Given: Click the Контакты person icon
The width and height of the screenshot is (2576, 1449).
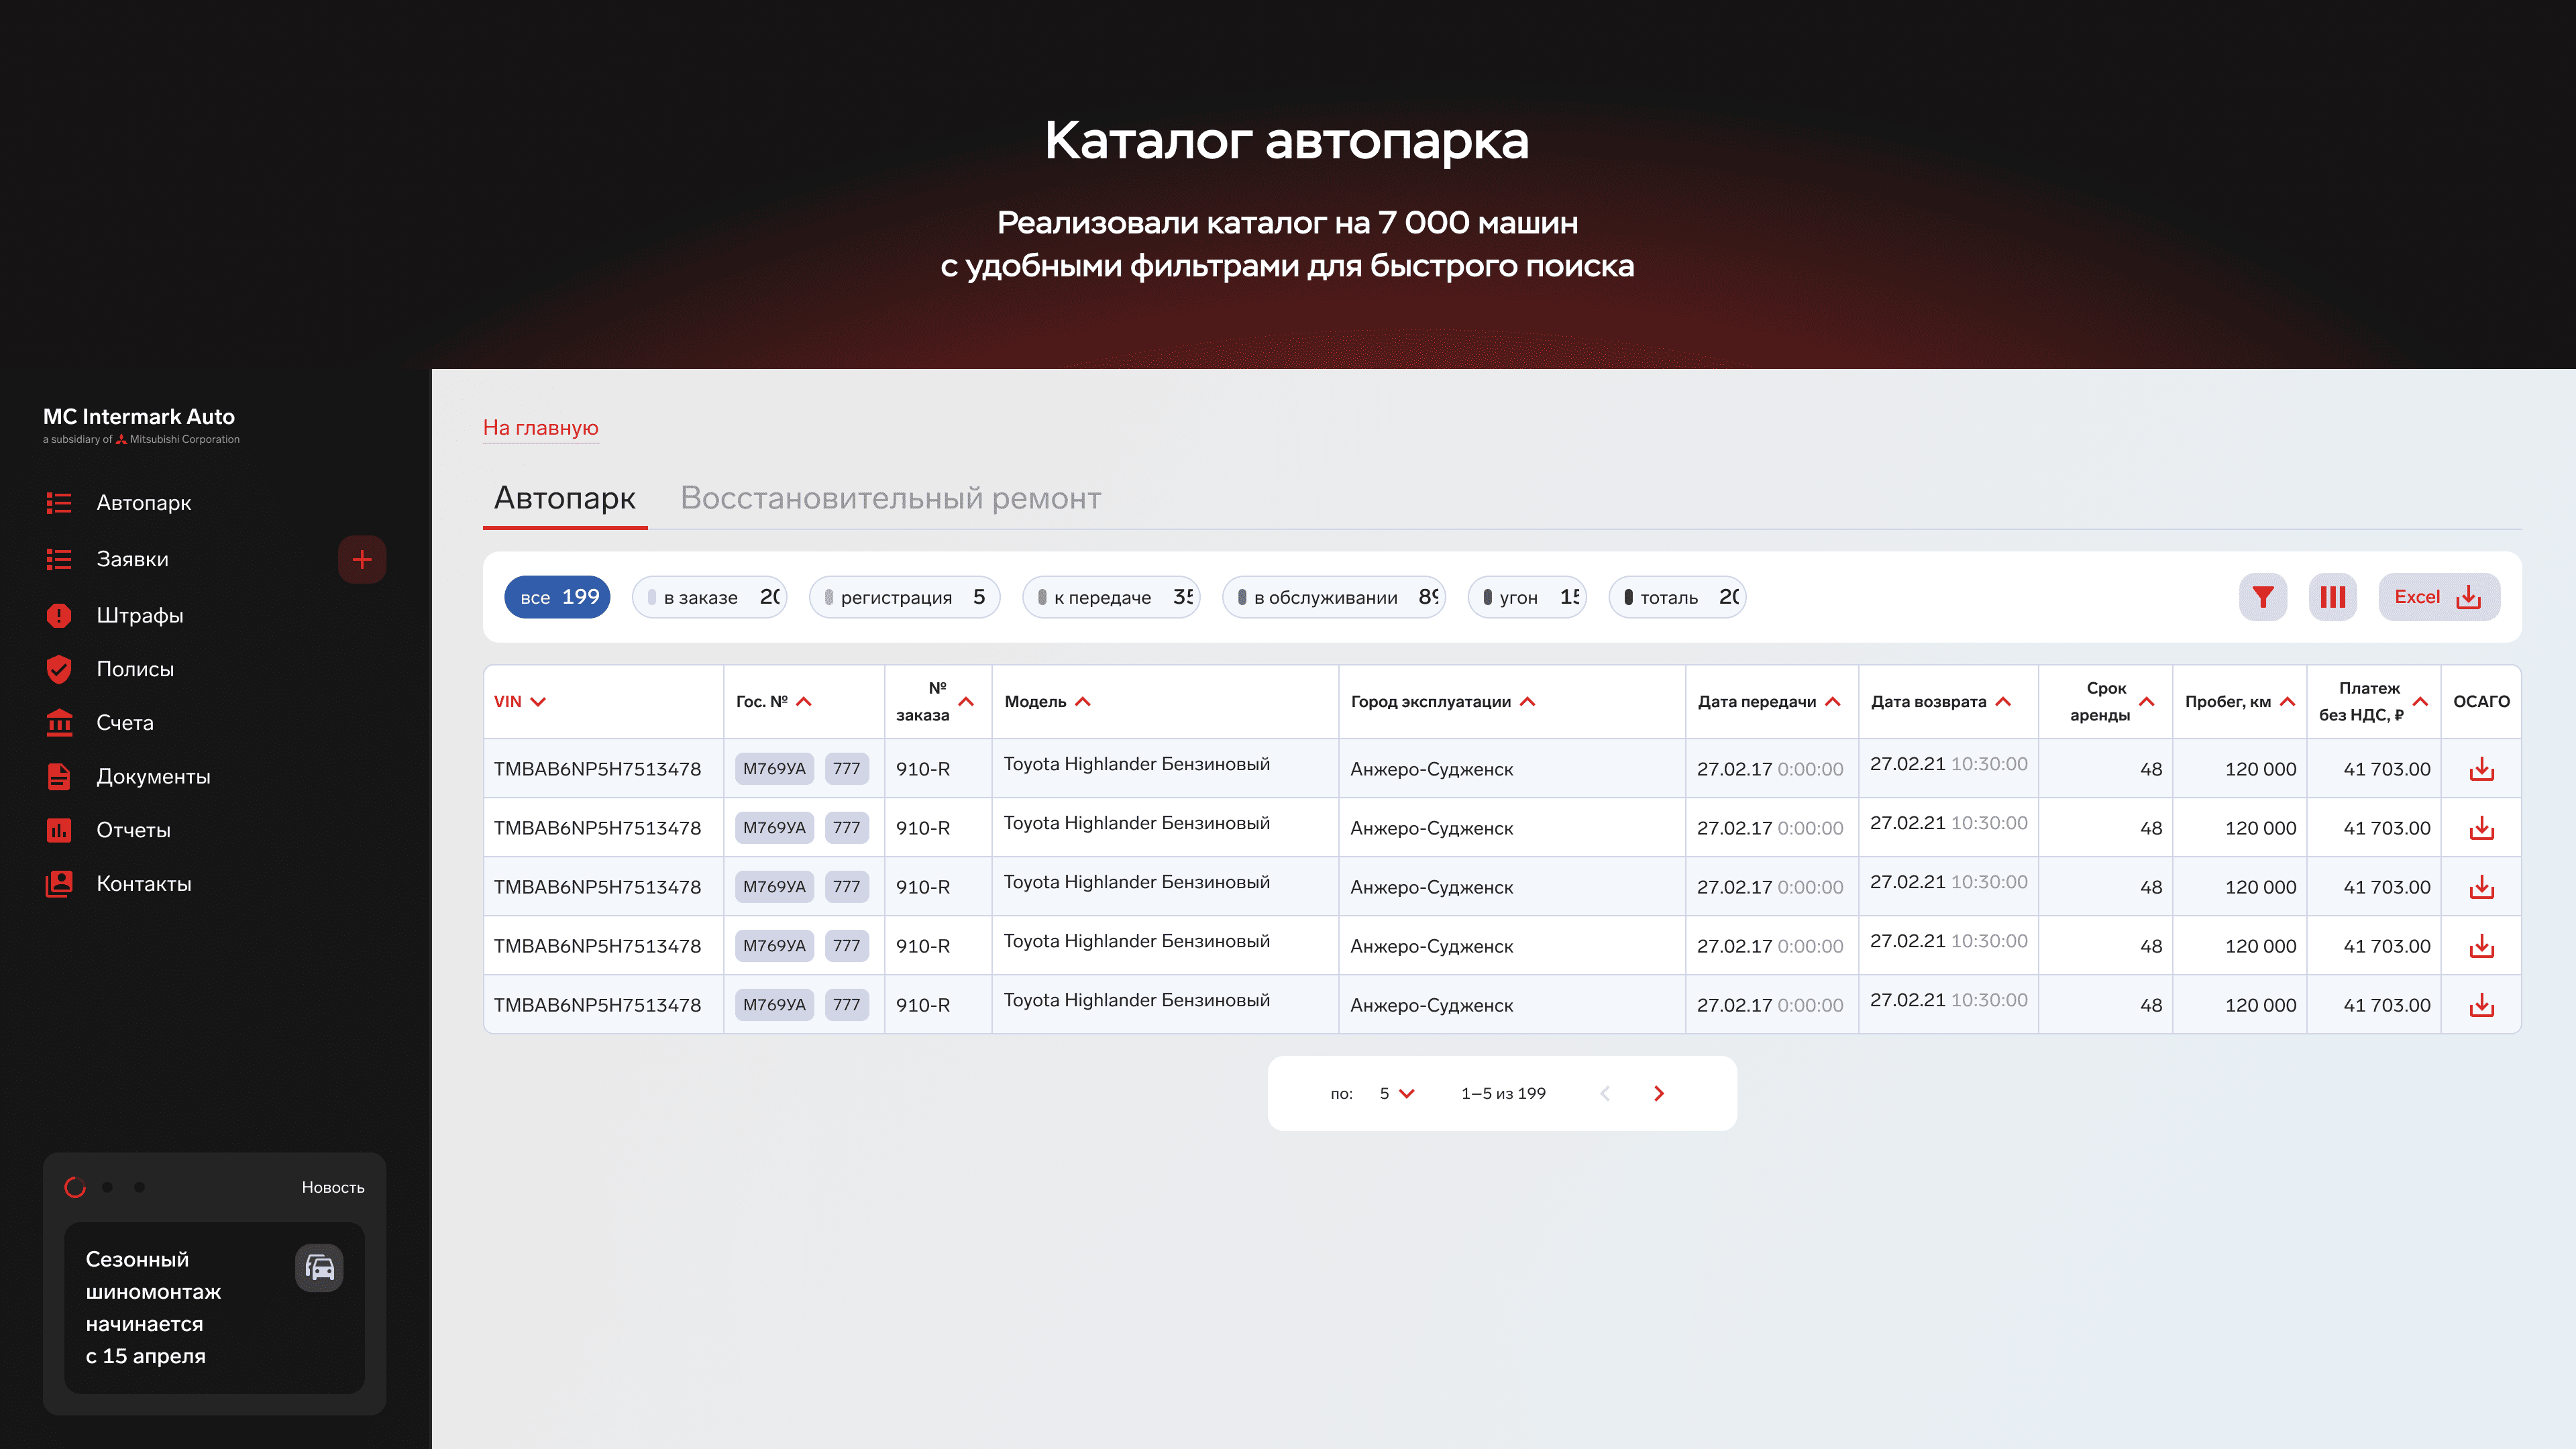Looking at the screenshot, I should [59, 884].
